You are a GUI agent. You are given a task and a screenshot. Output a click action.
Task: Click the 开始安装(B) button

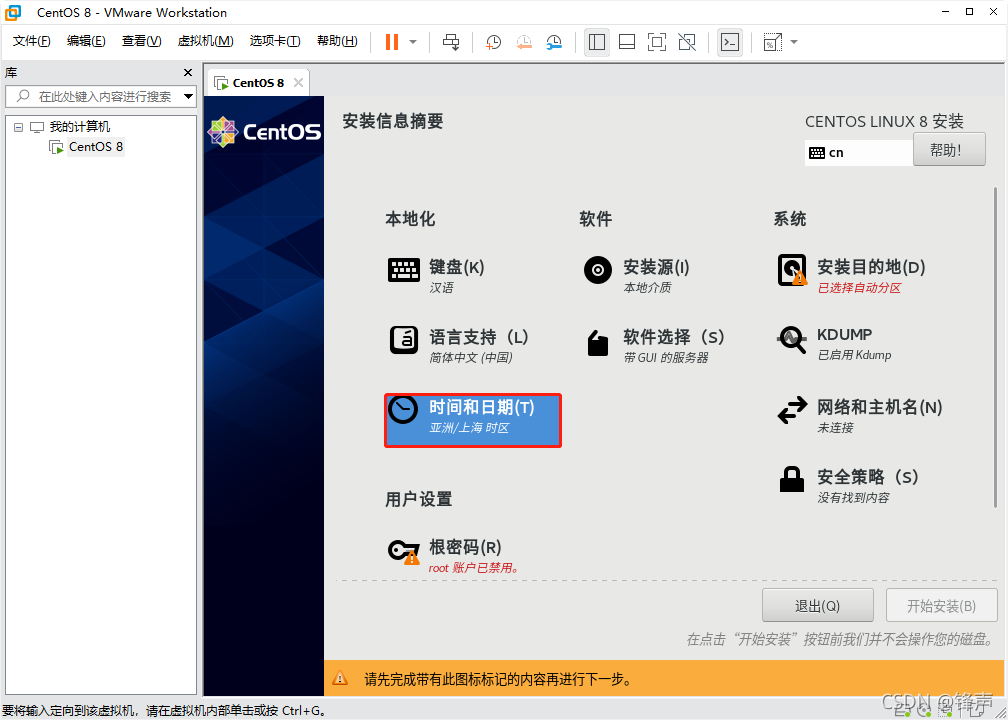pos(941,606)
